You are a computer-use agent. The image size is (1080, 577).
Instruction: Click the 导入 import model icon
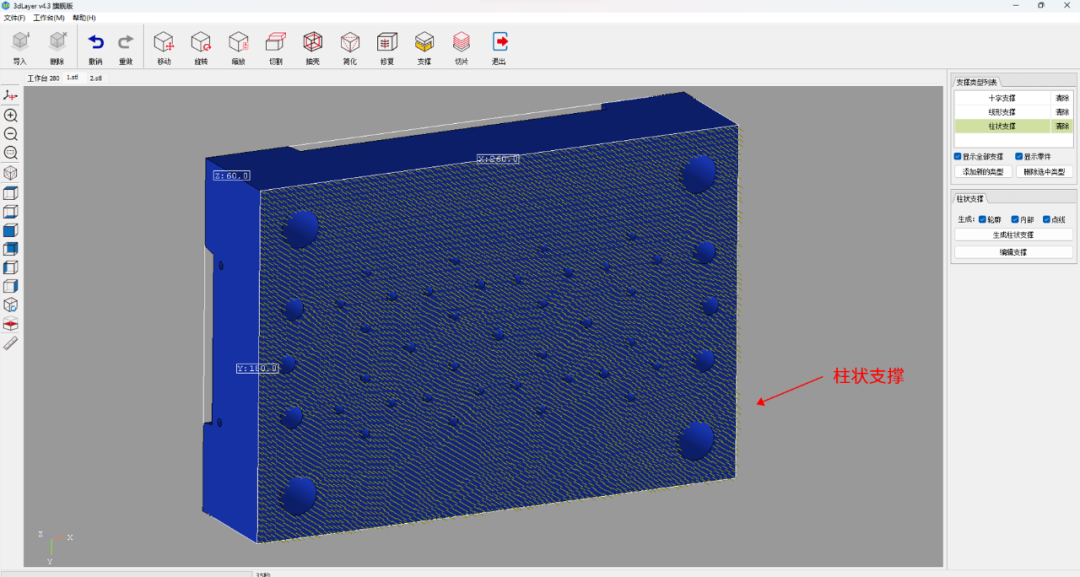click(x=21, y=43)
